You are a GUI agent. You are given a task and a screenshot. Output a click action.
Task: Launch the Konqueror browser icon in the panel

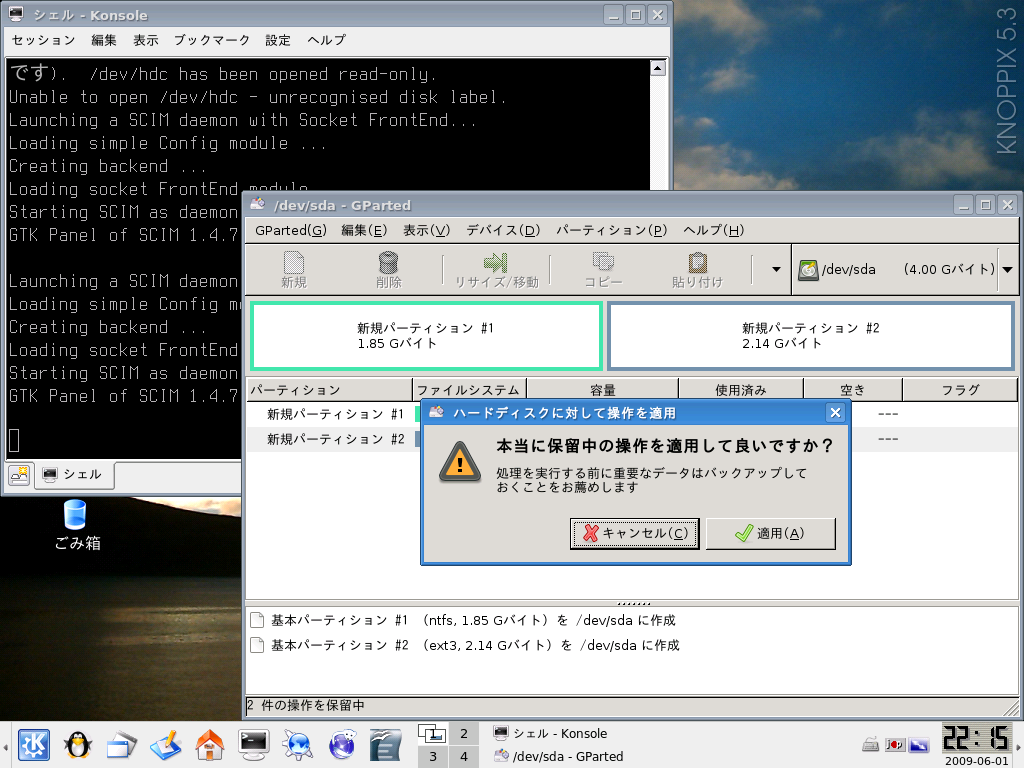tap(298, 744)
